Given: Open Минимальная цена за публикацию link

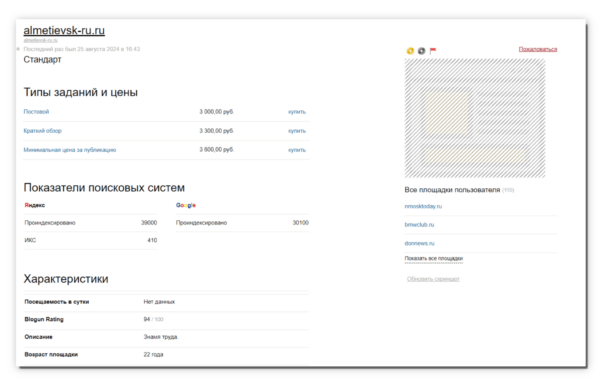Looking at the screenshot, I should point(70,150).
